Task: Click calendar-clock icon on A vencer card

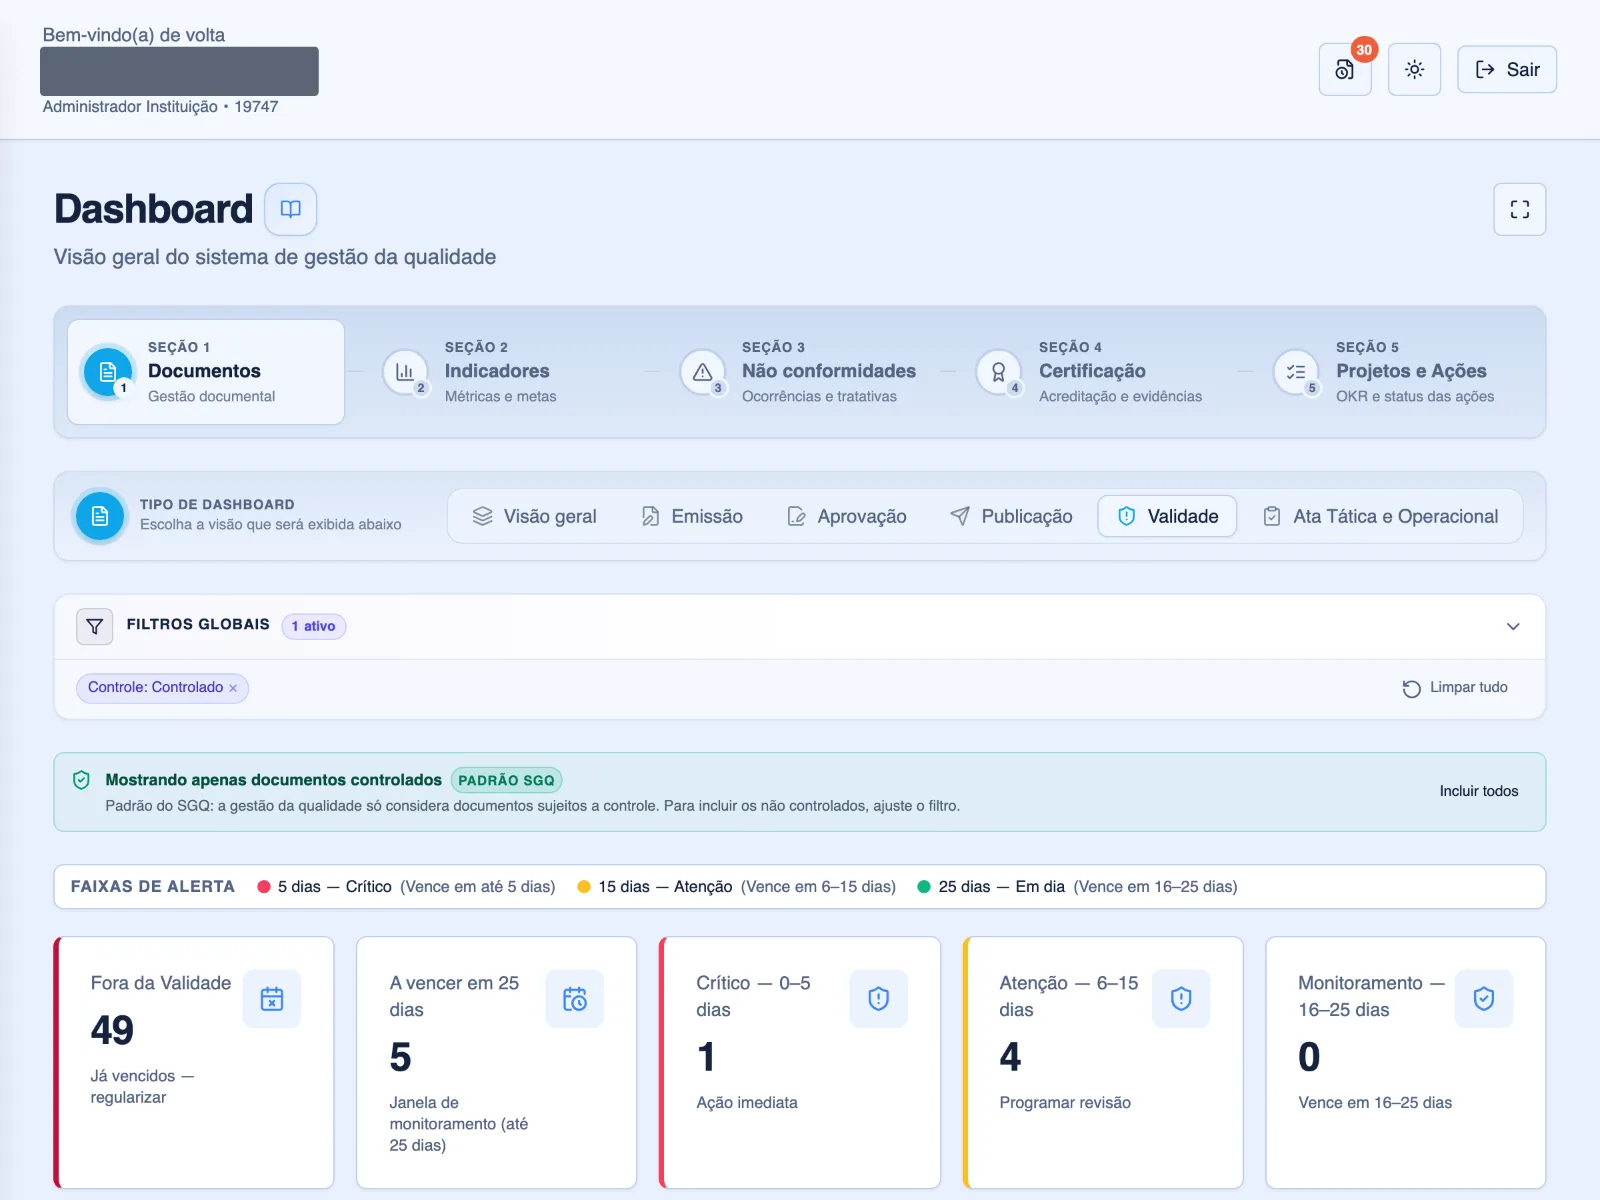Action: pos(575,998)
